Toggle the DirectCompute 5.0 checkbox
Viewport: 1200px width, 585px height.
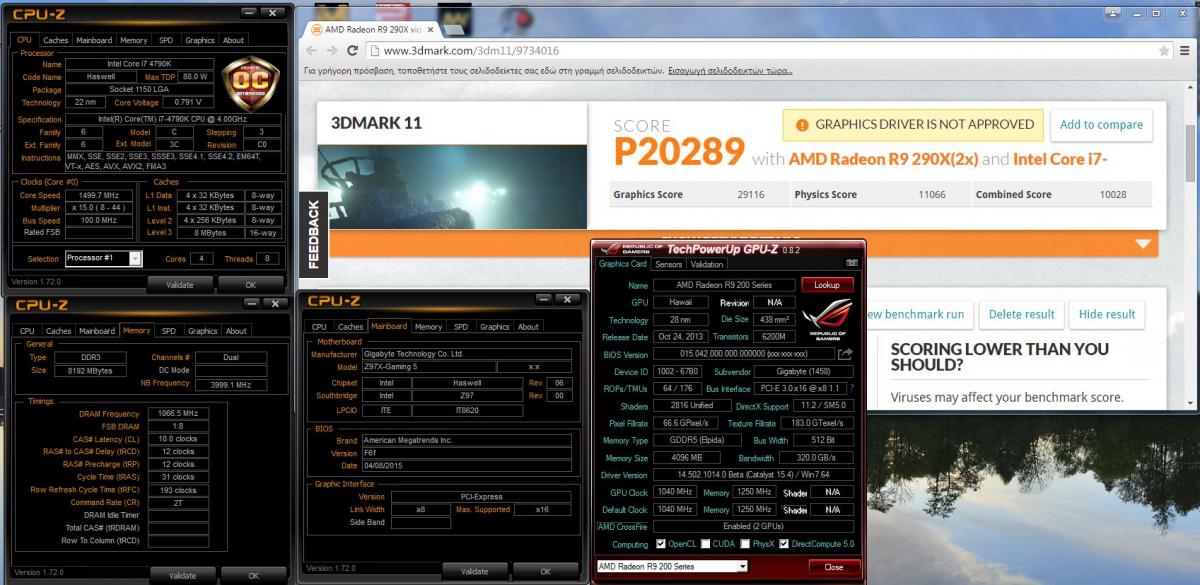785,544
